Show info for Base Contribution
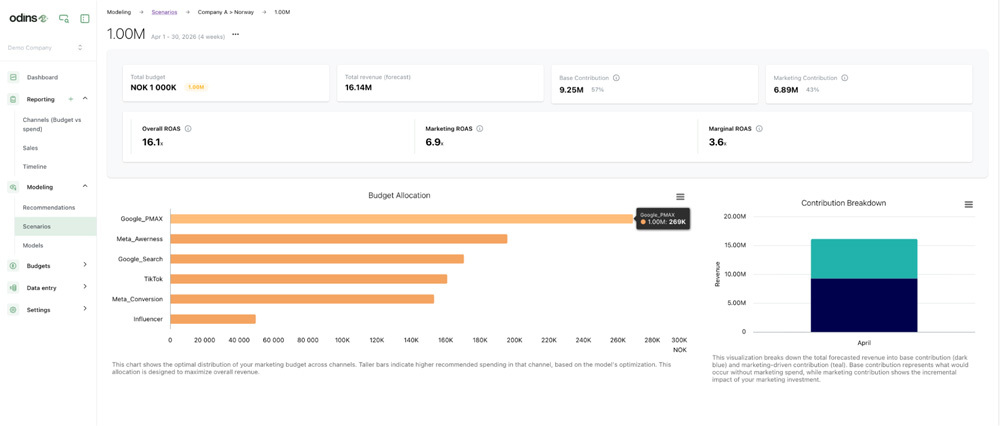Viewport: 1000px width, 426px height. point(616,78)
